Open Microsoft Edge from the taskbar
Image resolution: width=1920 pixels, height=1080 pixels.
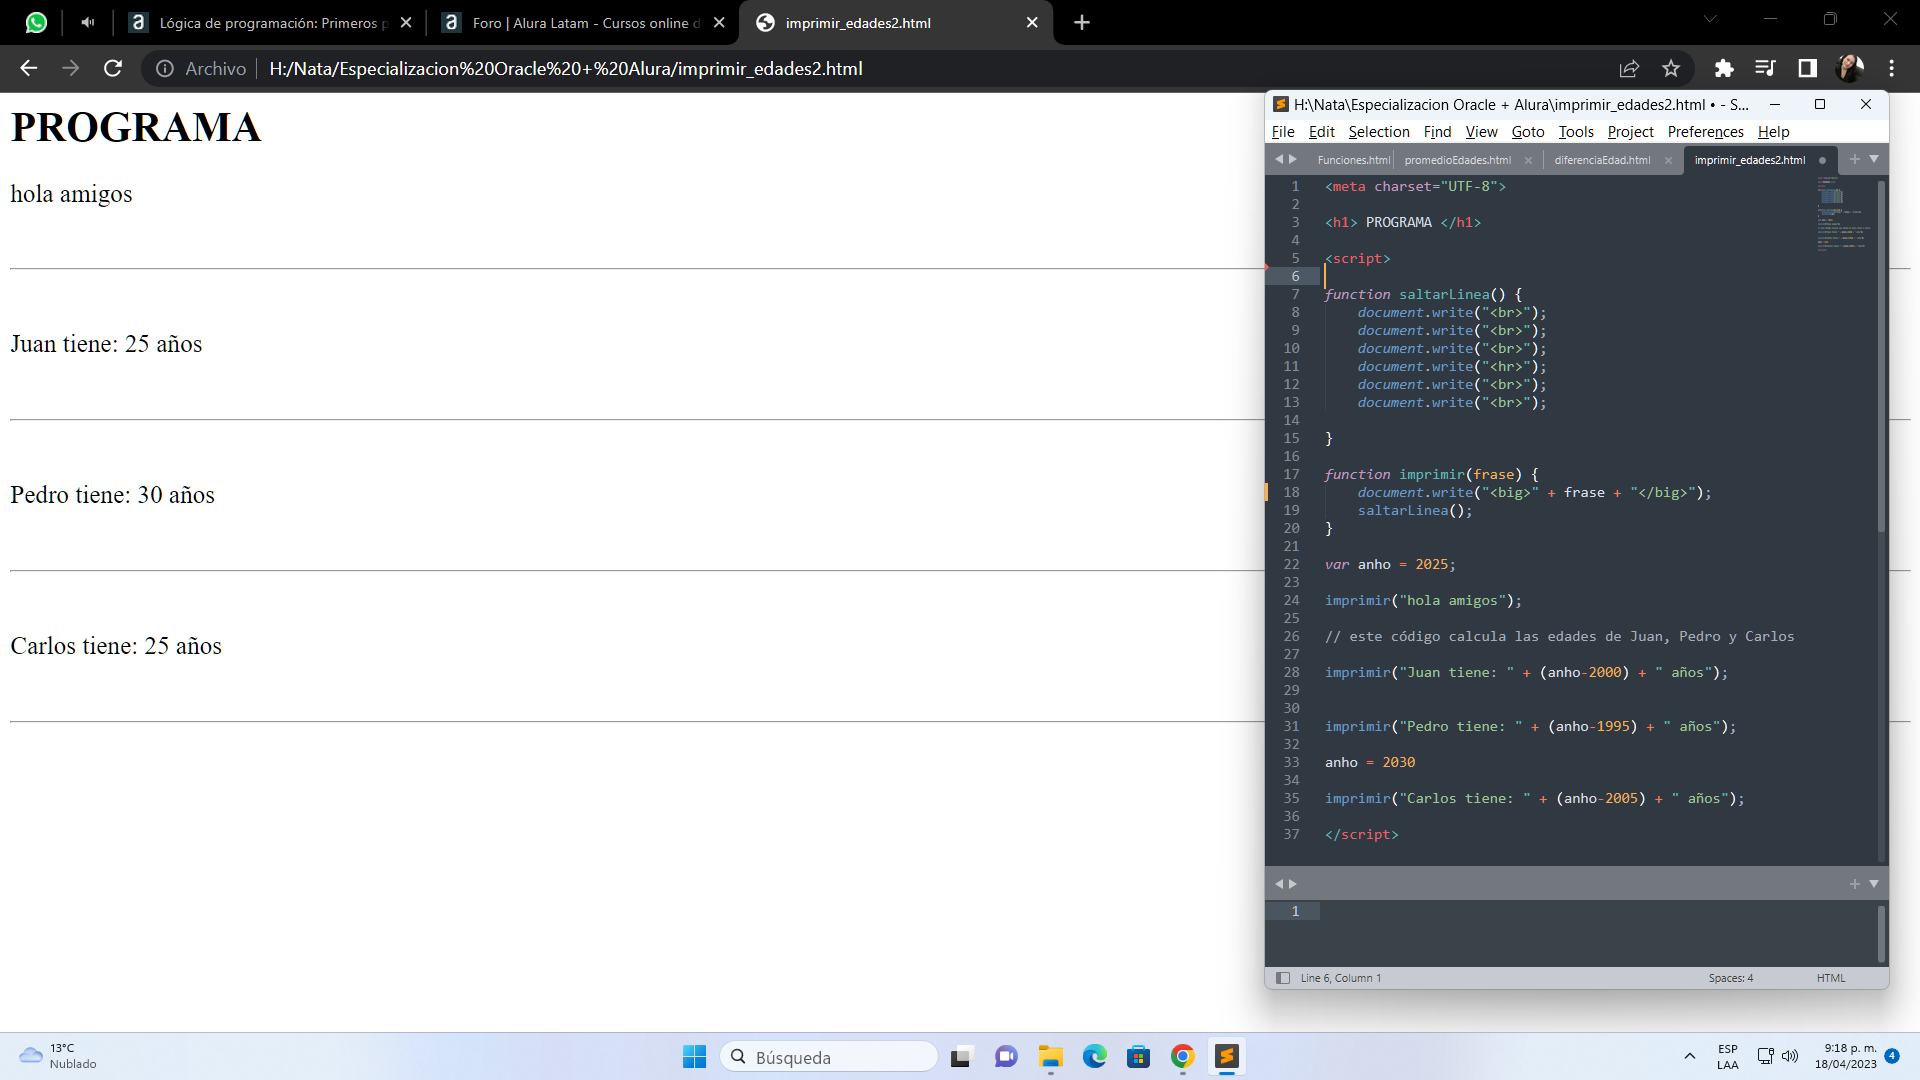(1094, 1057)
